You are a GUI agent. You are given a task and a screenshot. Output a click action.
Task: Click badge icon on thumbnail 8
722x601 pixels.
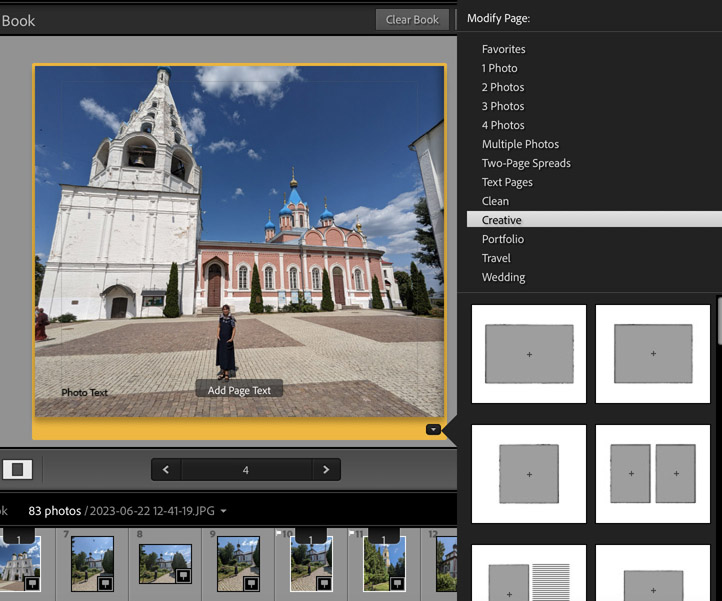(x=183, y=576)
